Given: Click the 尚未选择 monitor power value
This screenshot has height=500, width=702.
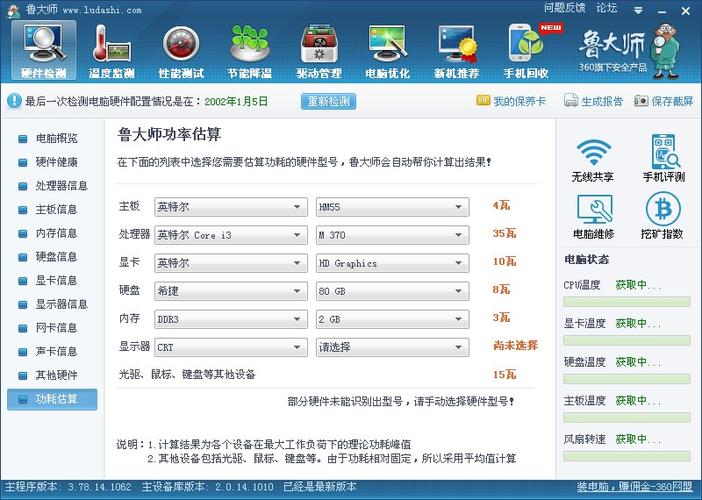Looking at the screenshot, I should 515,346.
